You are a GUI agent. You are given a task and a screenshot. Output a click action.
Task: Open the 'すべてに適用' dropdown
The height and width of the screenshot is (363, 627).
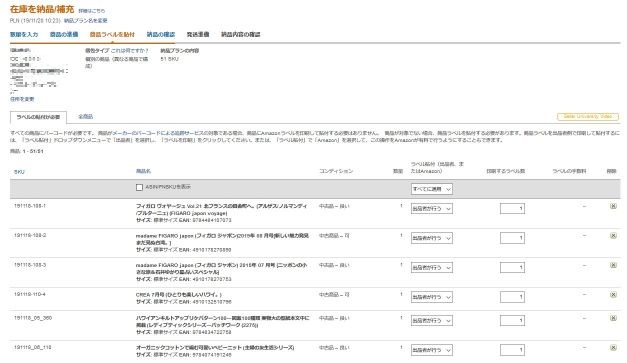point(432,189)
